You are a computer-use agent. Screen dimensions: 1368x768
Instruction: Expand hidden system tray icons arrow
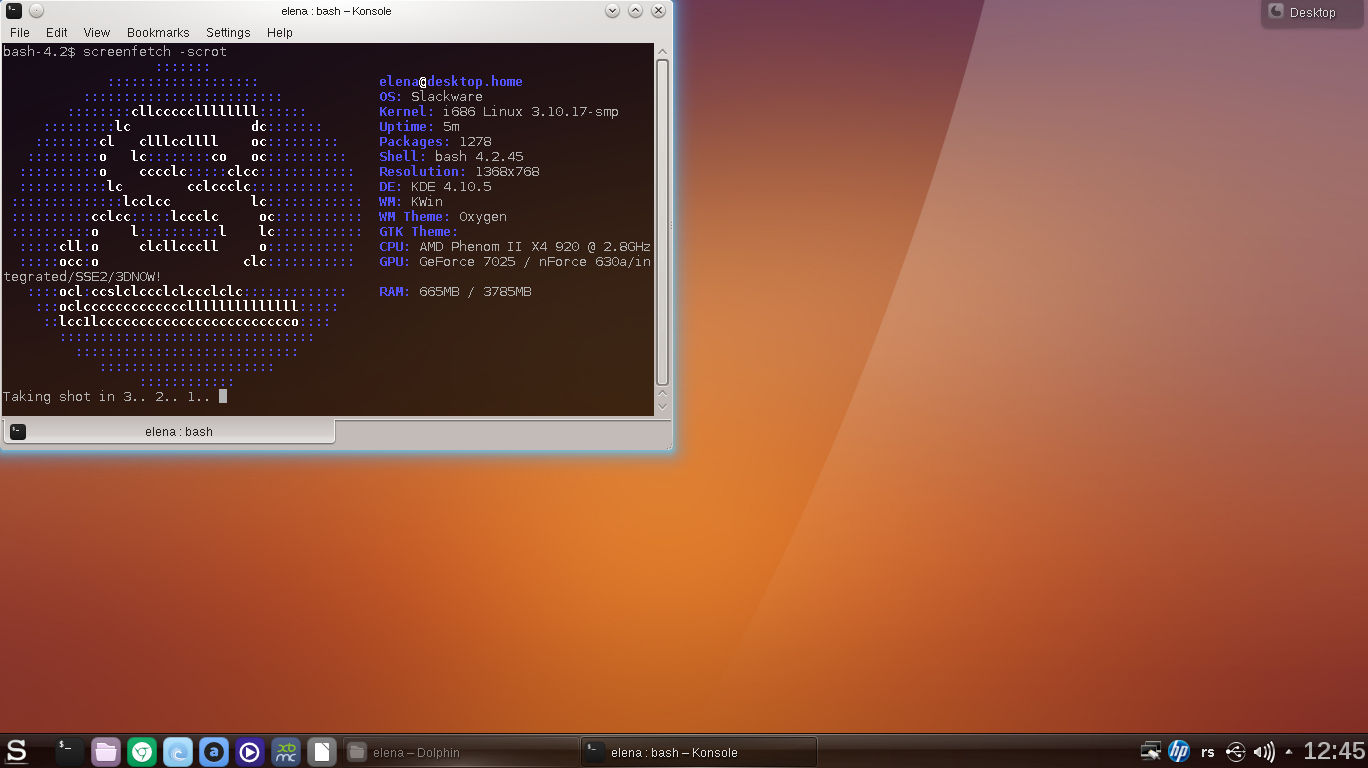click(x=1288, y=752)
